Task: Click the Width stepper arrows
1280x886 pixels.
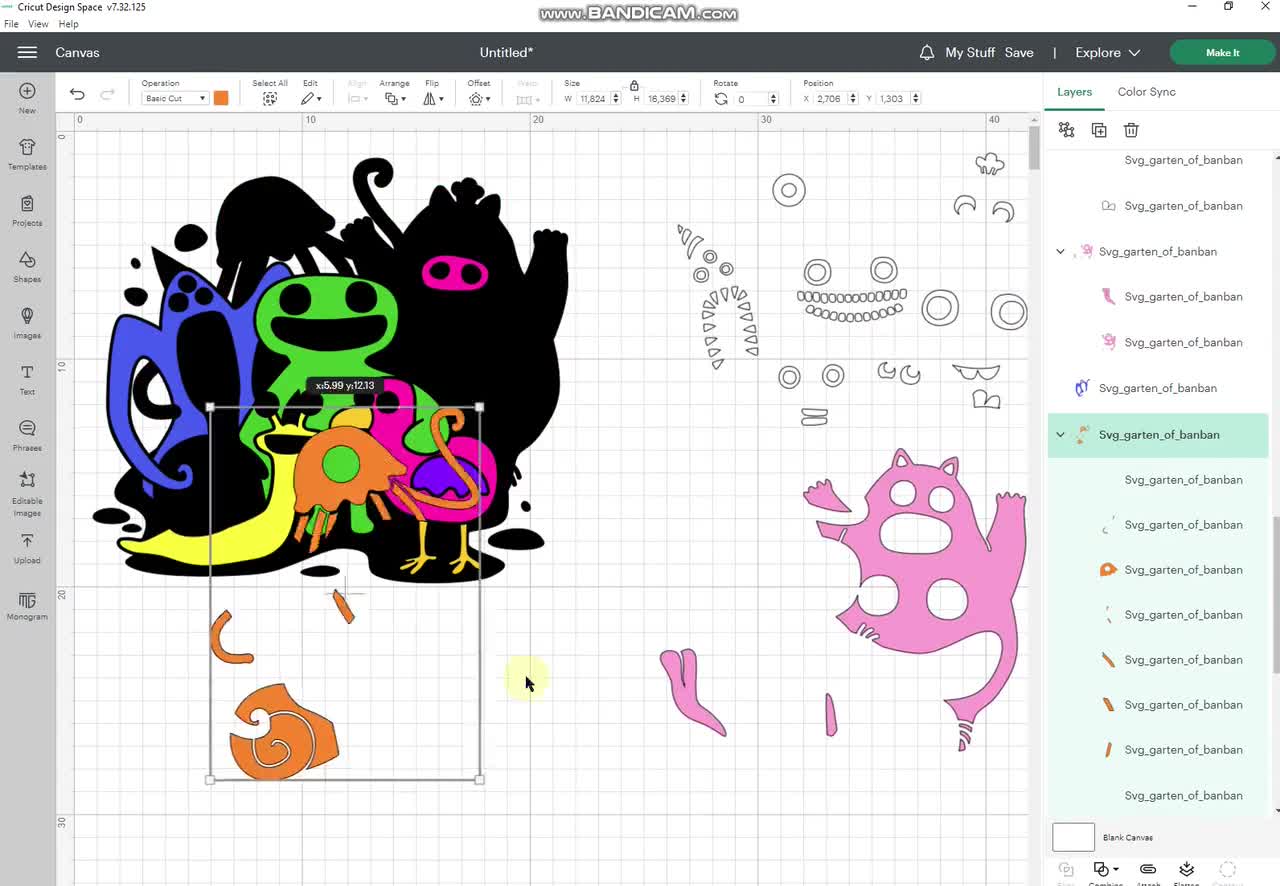Action: coord(615,99)
